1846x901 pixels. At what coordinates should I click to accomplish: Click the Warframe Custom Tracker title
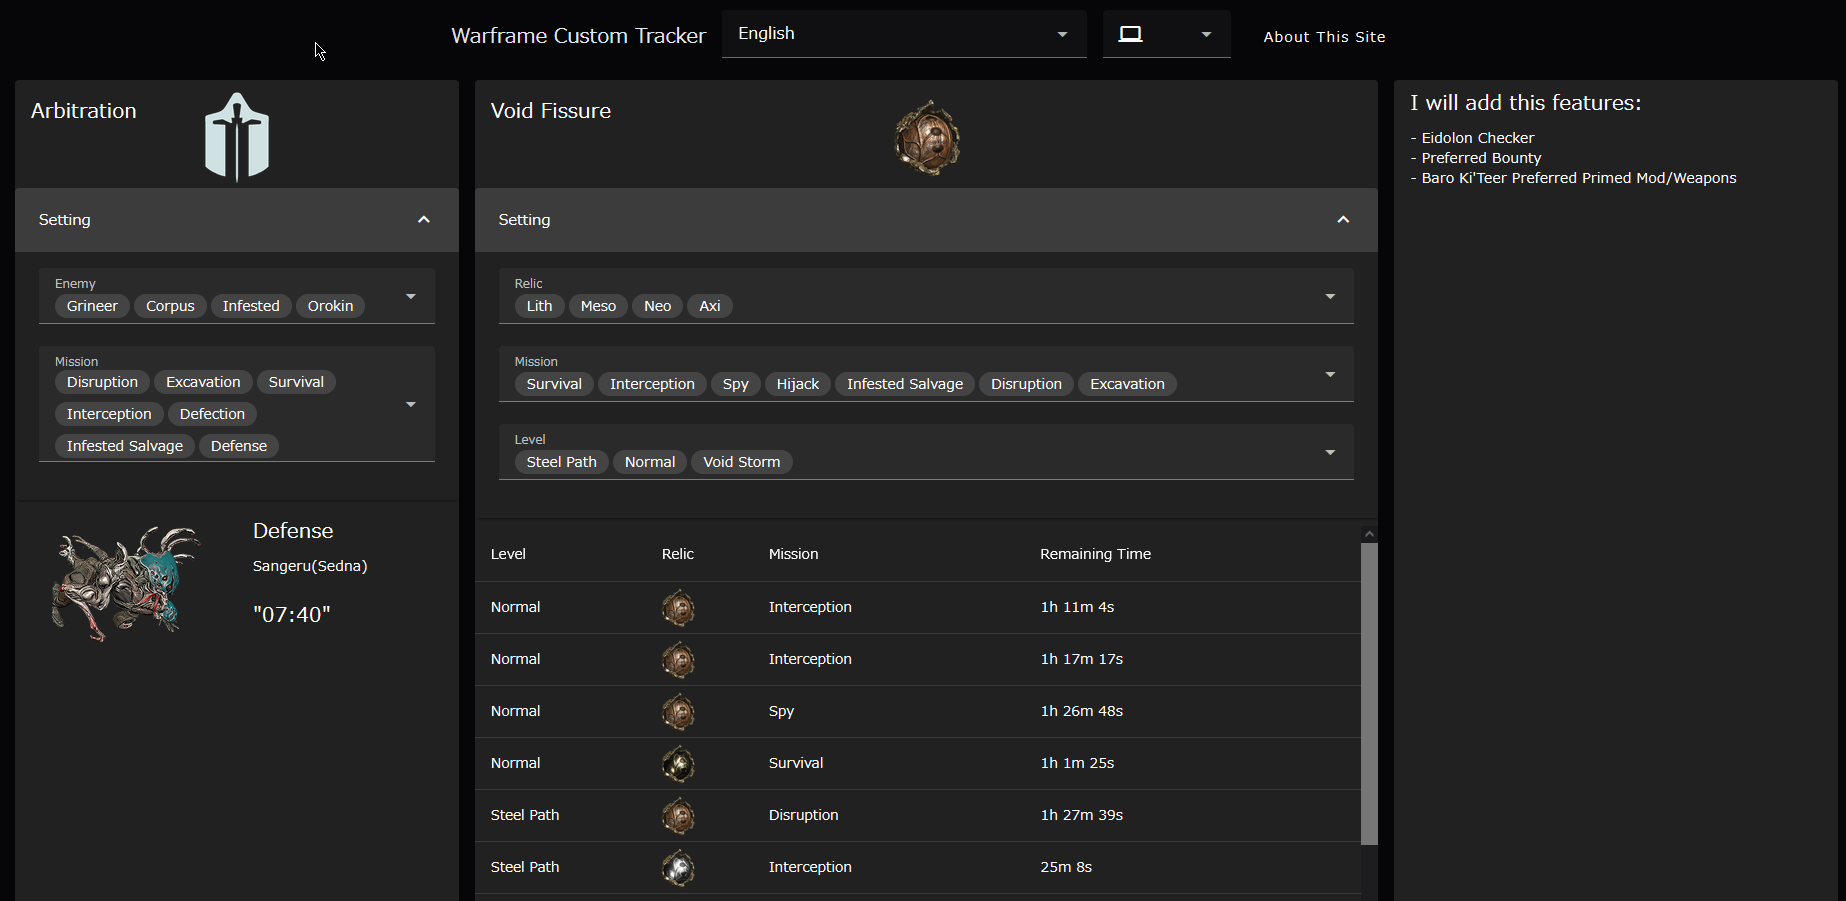pos(578,36)
